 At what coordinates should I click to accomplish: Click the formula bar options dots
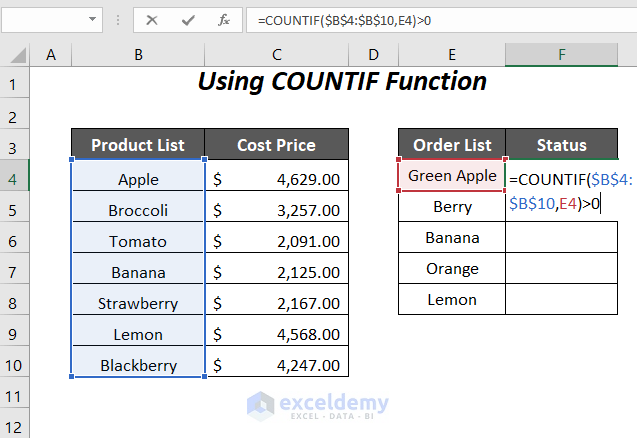[119, 19]
